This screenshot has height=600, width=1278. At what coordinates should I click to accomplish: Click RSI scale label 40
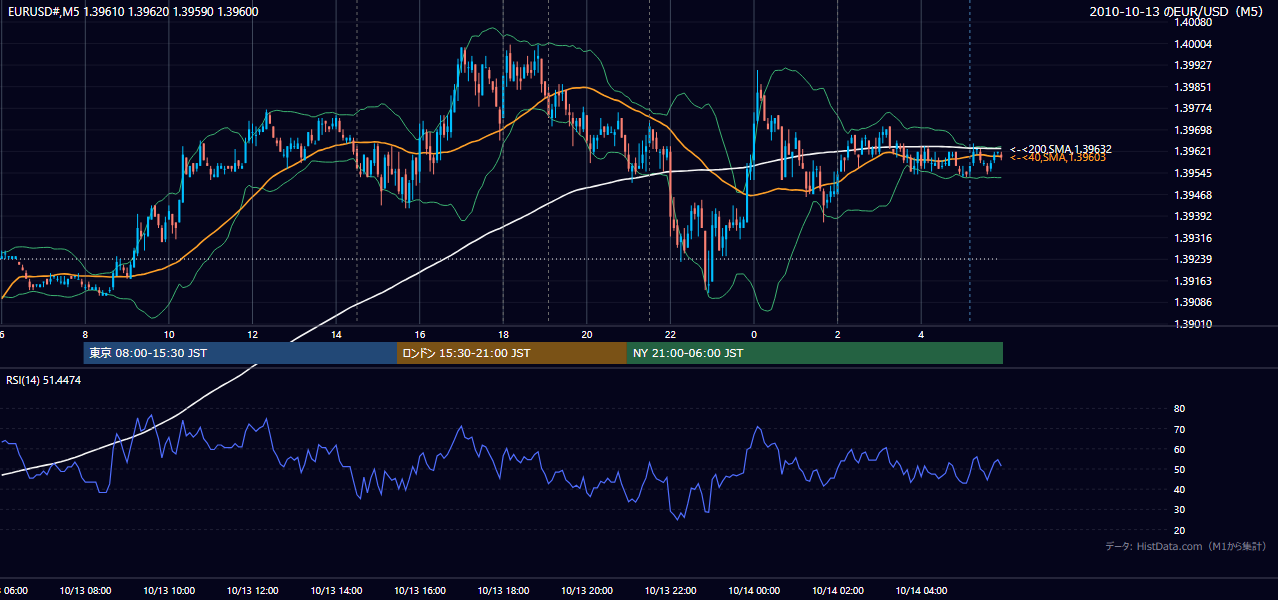[1179, 489]
